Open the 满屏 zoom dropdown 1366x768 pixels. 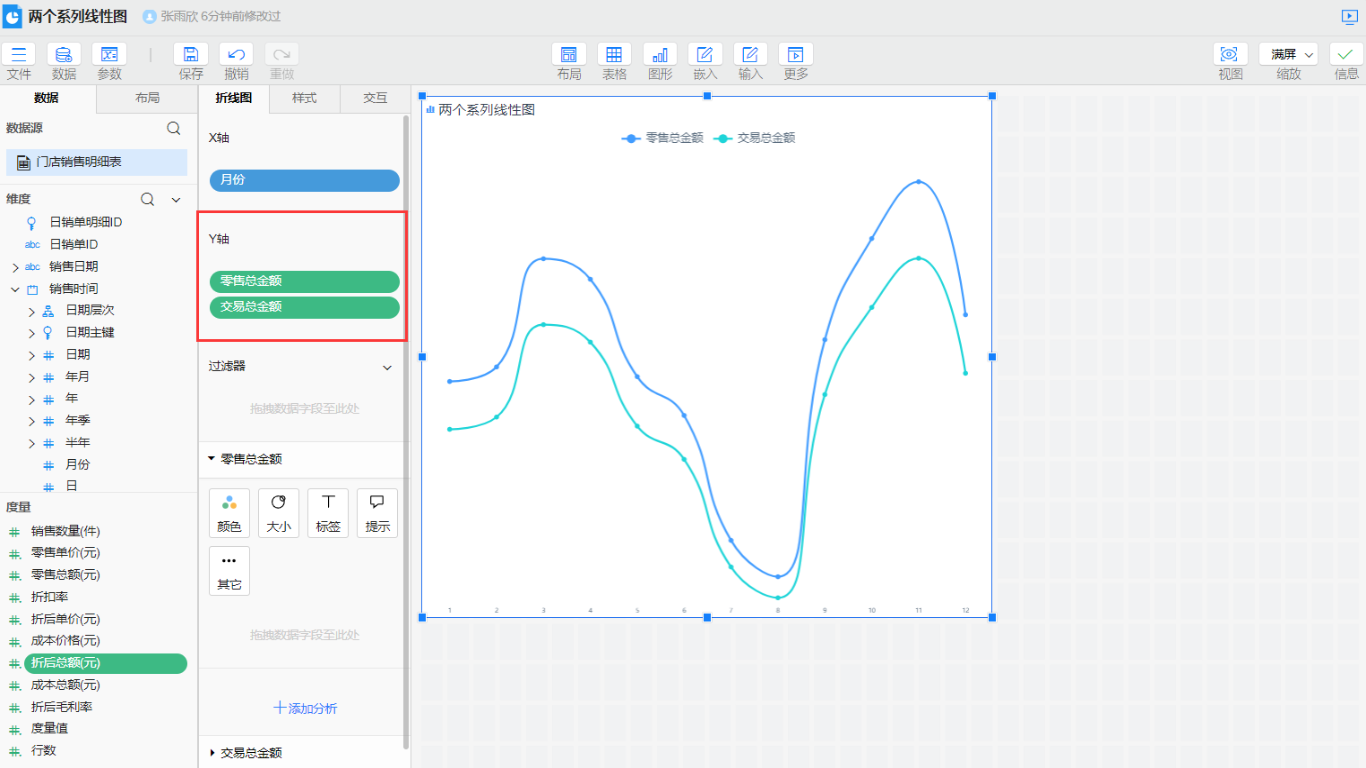[x=1288, y=55]
